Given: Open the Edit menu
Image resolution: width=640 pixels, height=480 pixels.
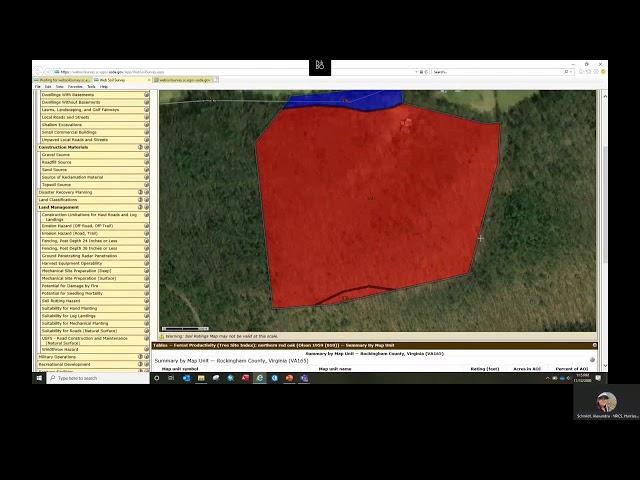Looking at the screenshot, I should point(48,87).
